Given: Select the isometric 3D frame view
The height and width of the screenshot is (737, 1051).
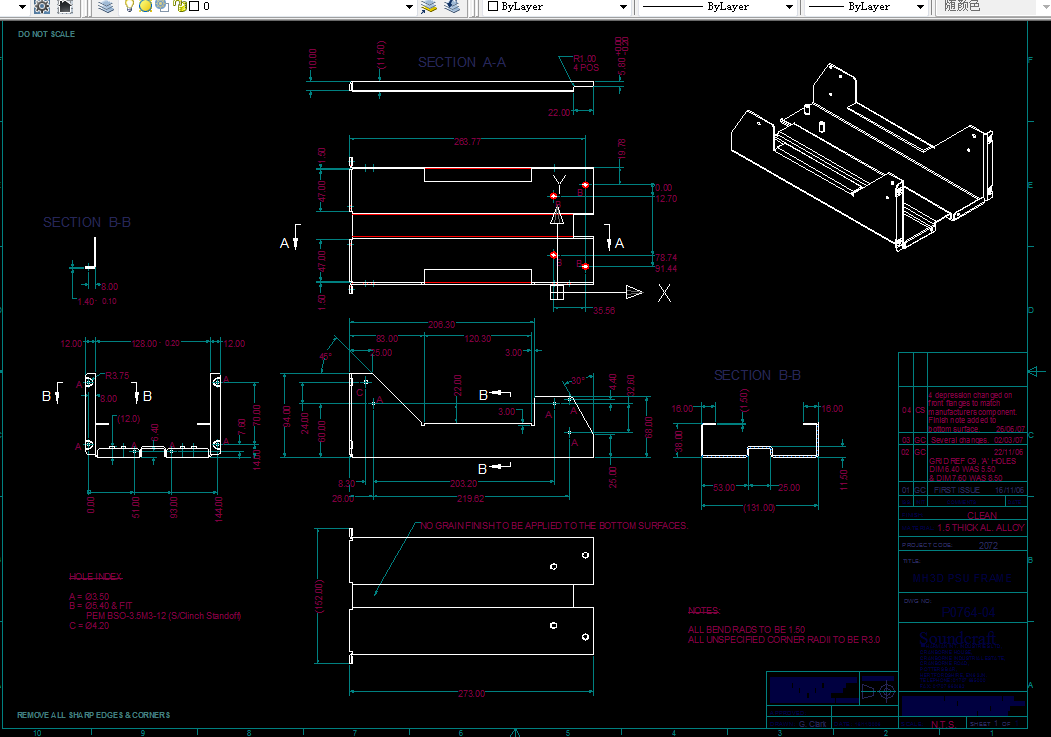Looking at the screenshot, I should coord(863,157).
